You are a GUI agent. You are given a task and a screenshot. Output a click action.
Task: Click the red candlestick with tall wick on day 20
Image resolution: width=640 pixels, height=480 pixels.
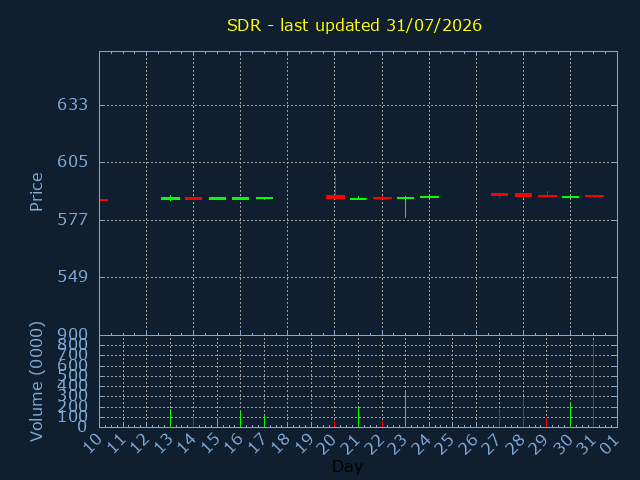pyautogui.click(x=335, y=187)
